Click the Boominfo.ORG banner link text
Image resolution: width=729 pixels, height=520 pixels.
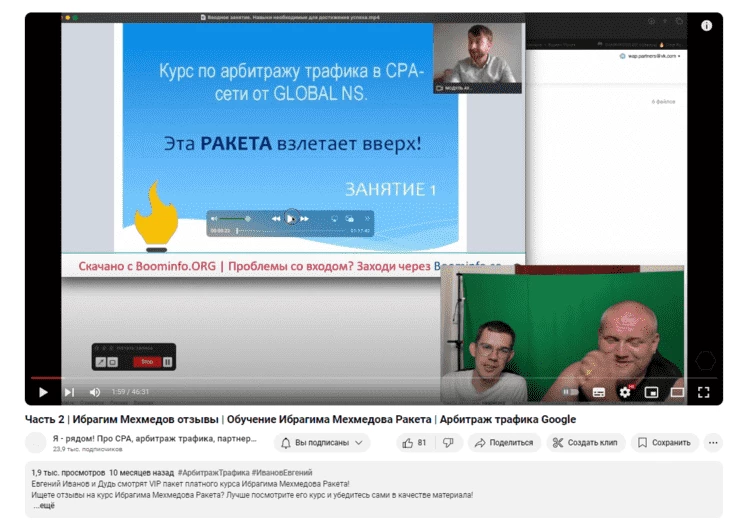coord(176,266)
